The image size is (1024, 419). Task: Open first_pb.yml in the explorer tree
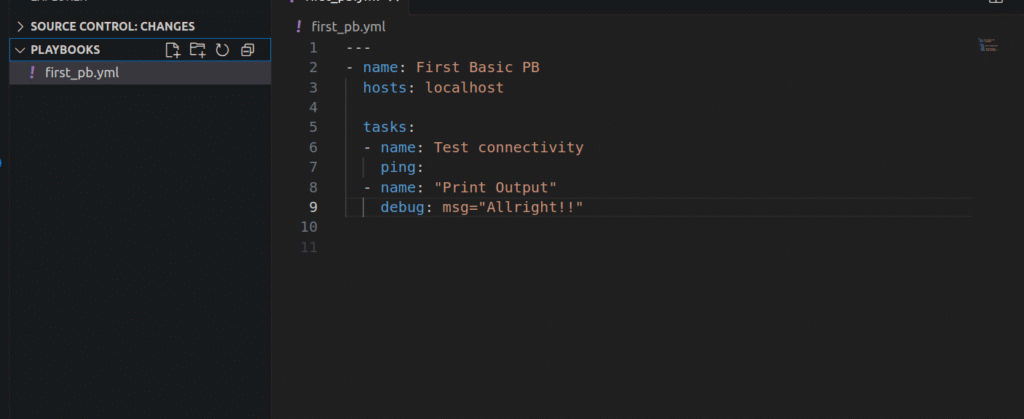pos(82,72)
